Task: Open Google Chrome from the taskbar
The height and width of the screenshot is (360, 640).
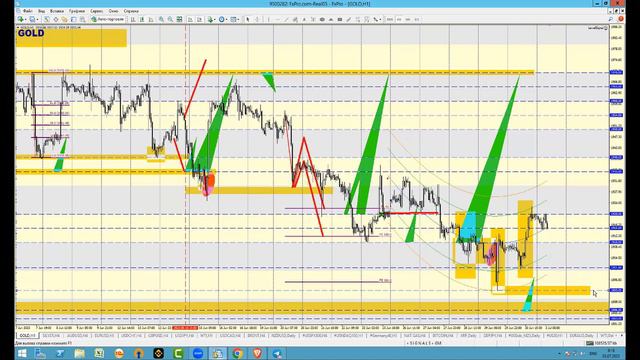Action: pos(238,353)
